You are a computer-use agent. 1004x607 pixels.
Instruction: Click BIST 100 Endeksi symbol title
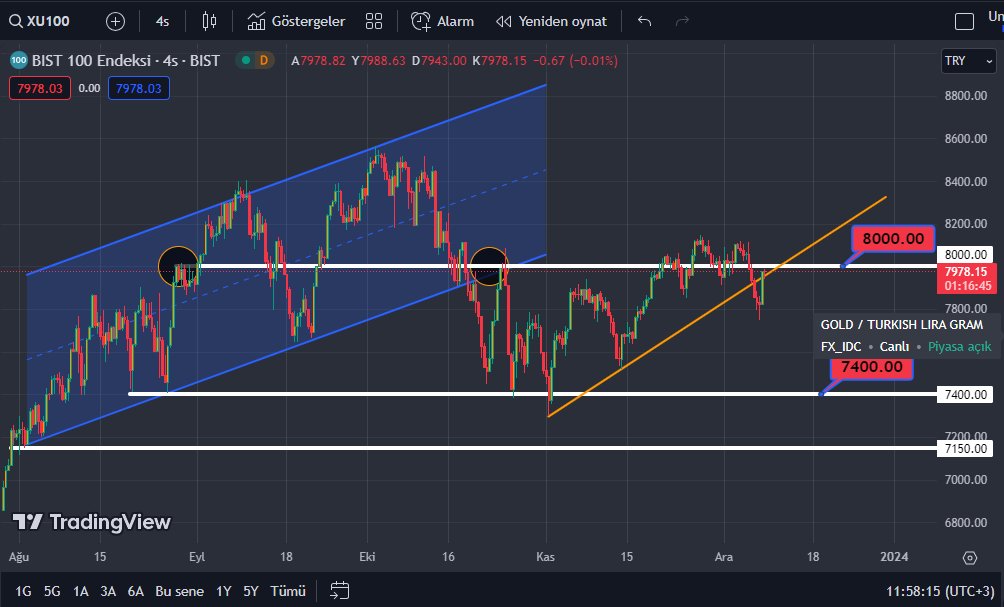pos(126,61)
